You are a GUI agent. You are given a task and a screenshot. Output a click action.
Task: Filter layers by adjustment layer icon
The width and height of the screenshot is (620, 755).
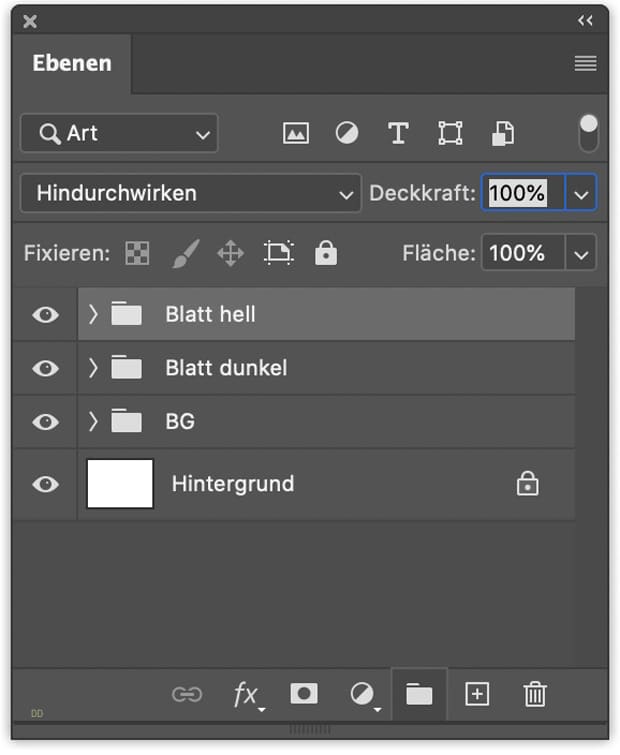pyautogui.click(x=347, y=133)
